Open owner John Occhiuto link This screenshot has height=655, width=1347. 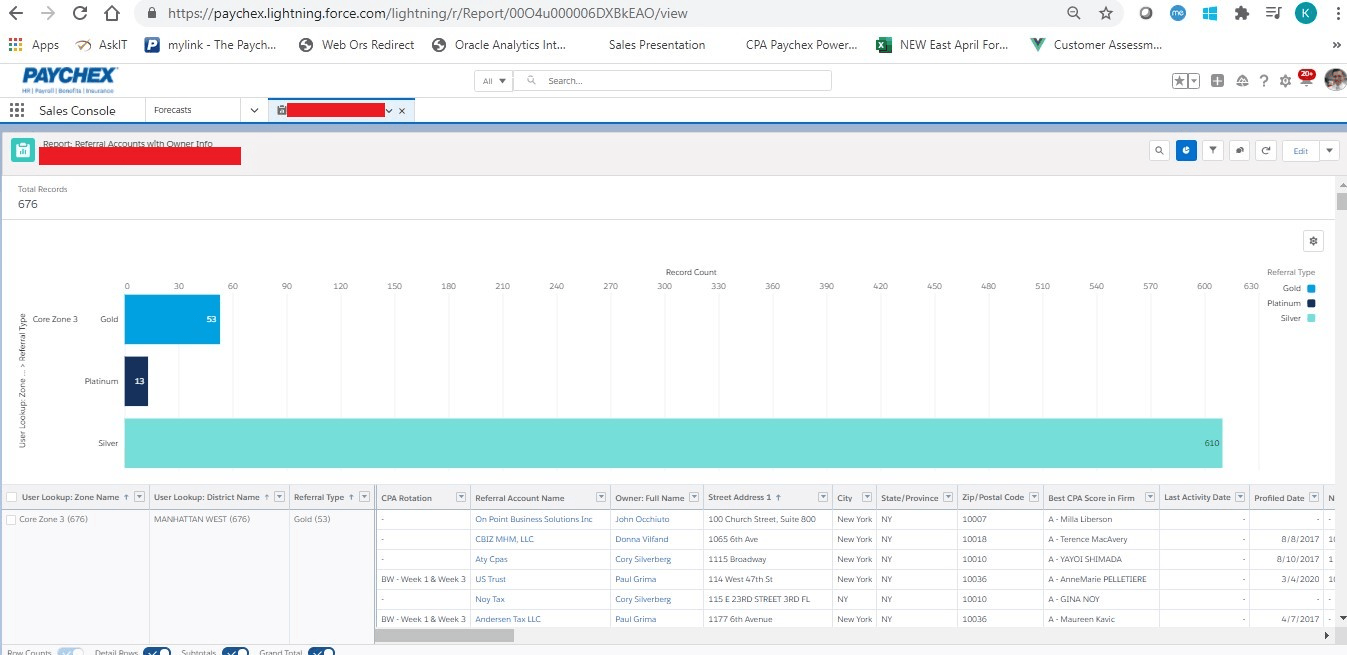(x=642, y=519)
